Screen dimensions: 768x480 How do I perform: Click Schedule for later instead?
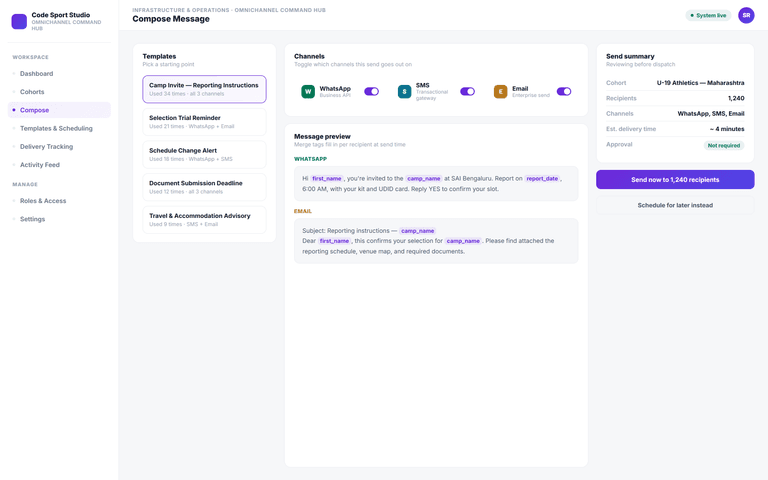(x=675, y=205)
